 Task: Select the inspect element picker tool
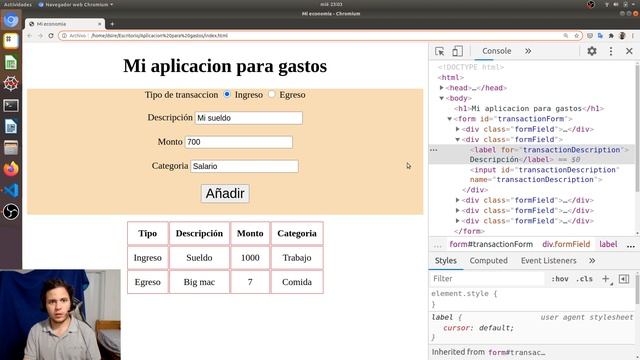[440, 51]
